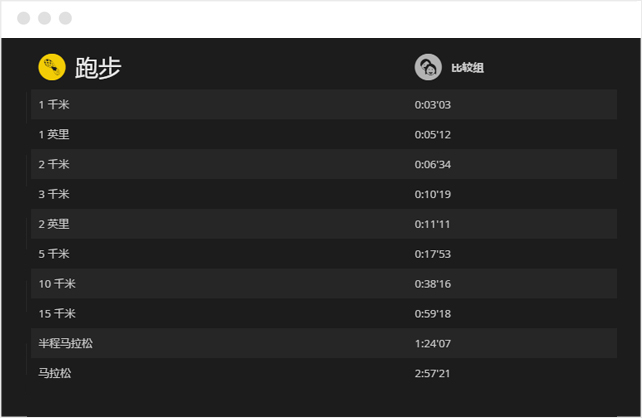Select the 15 千米 row label

[57, 314]
